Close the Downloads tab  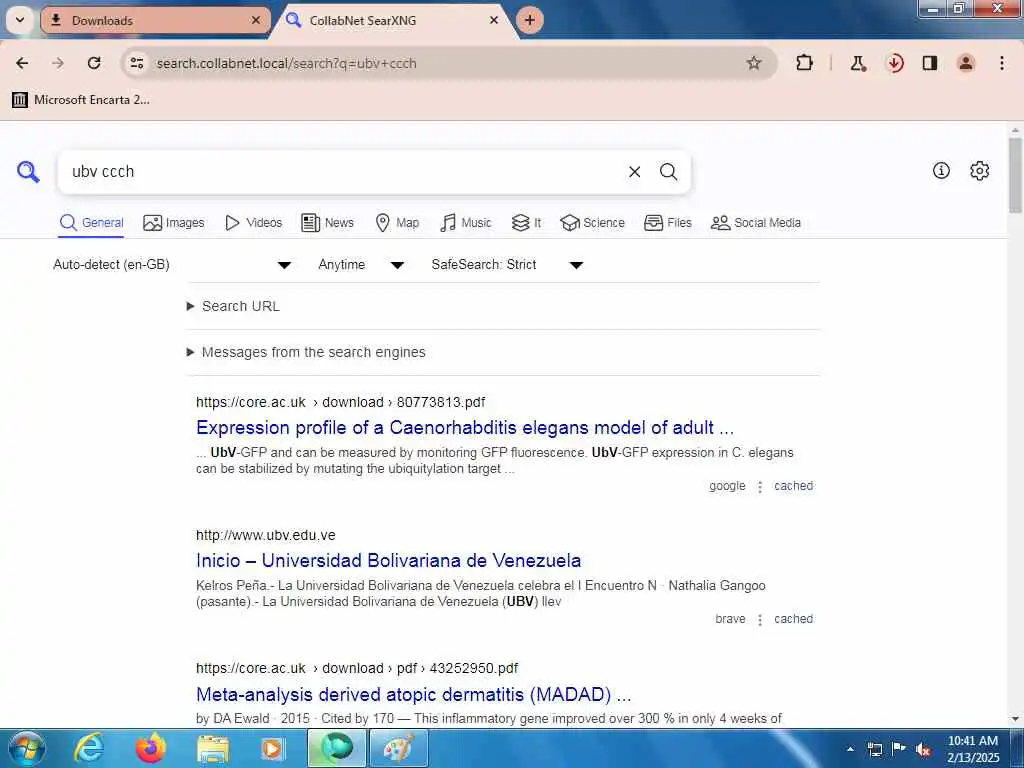(x=256, y=20)
